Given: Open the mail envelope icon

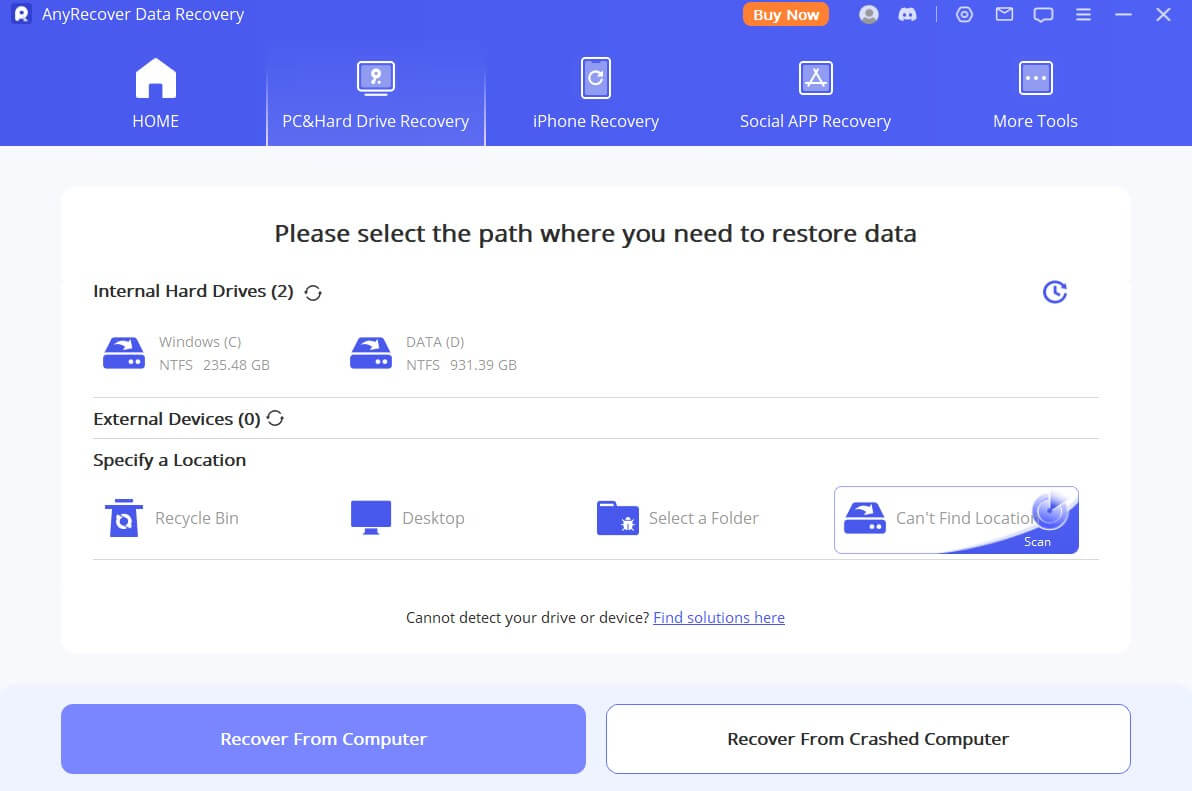Looking at the screenshot, I should 1004,15.
